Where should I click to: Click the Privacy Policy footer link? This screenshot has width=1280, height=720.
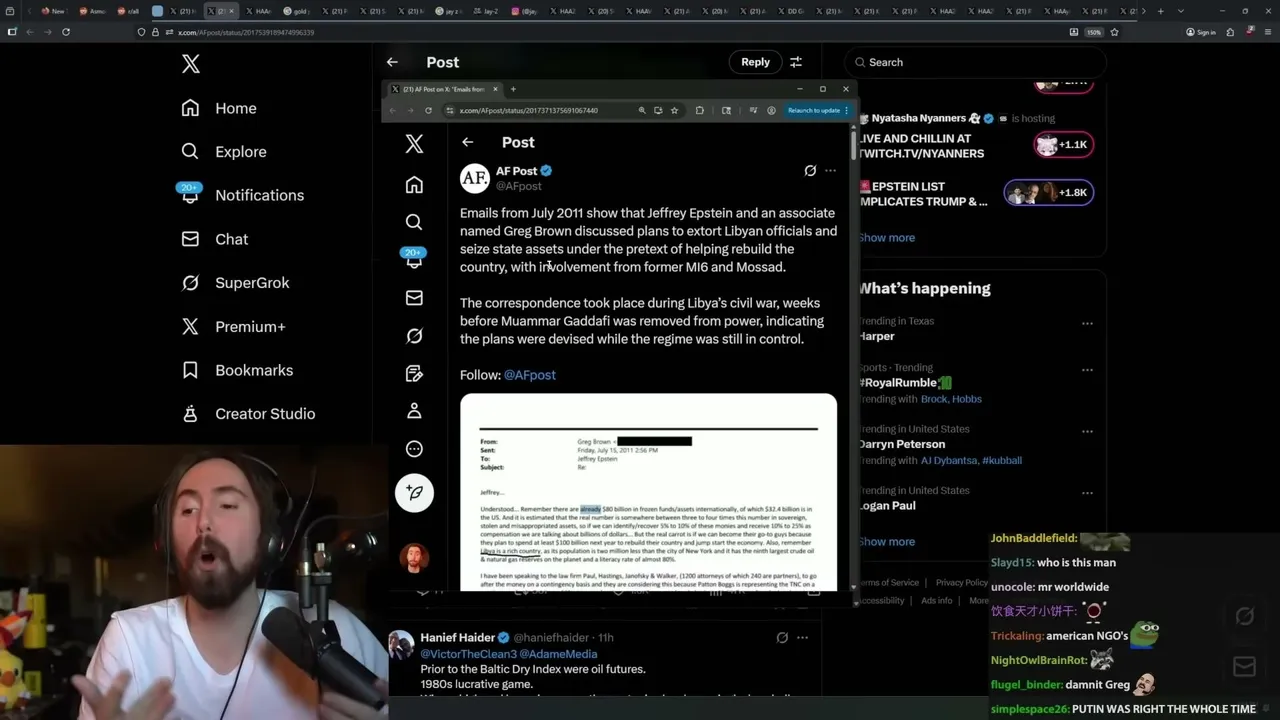(x=962, y=583)
